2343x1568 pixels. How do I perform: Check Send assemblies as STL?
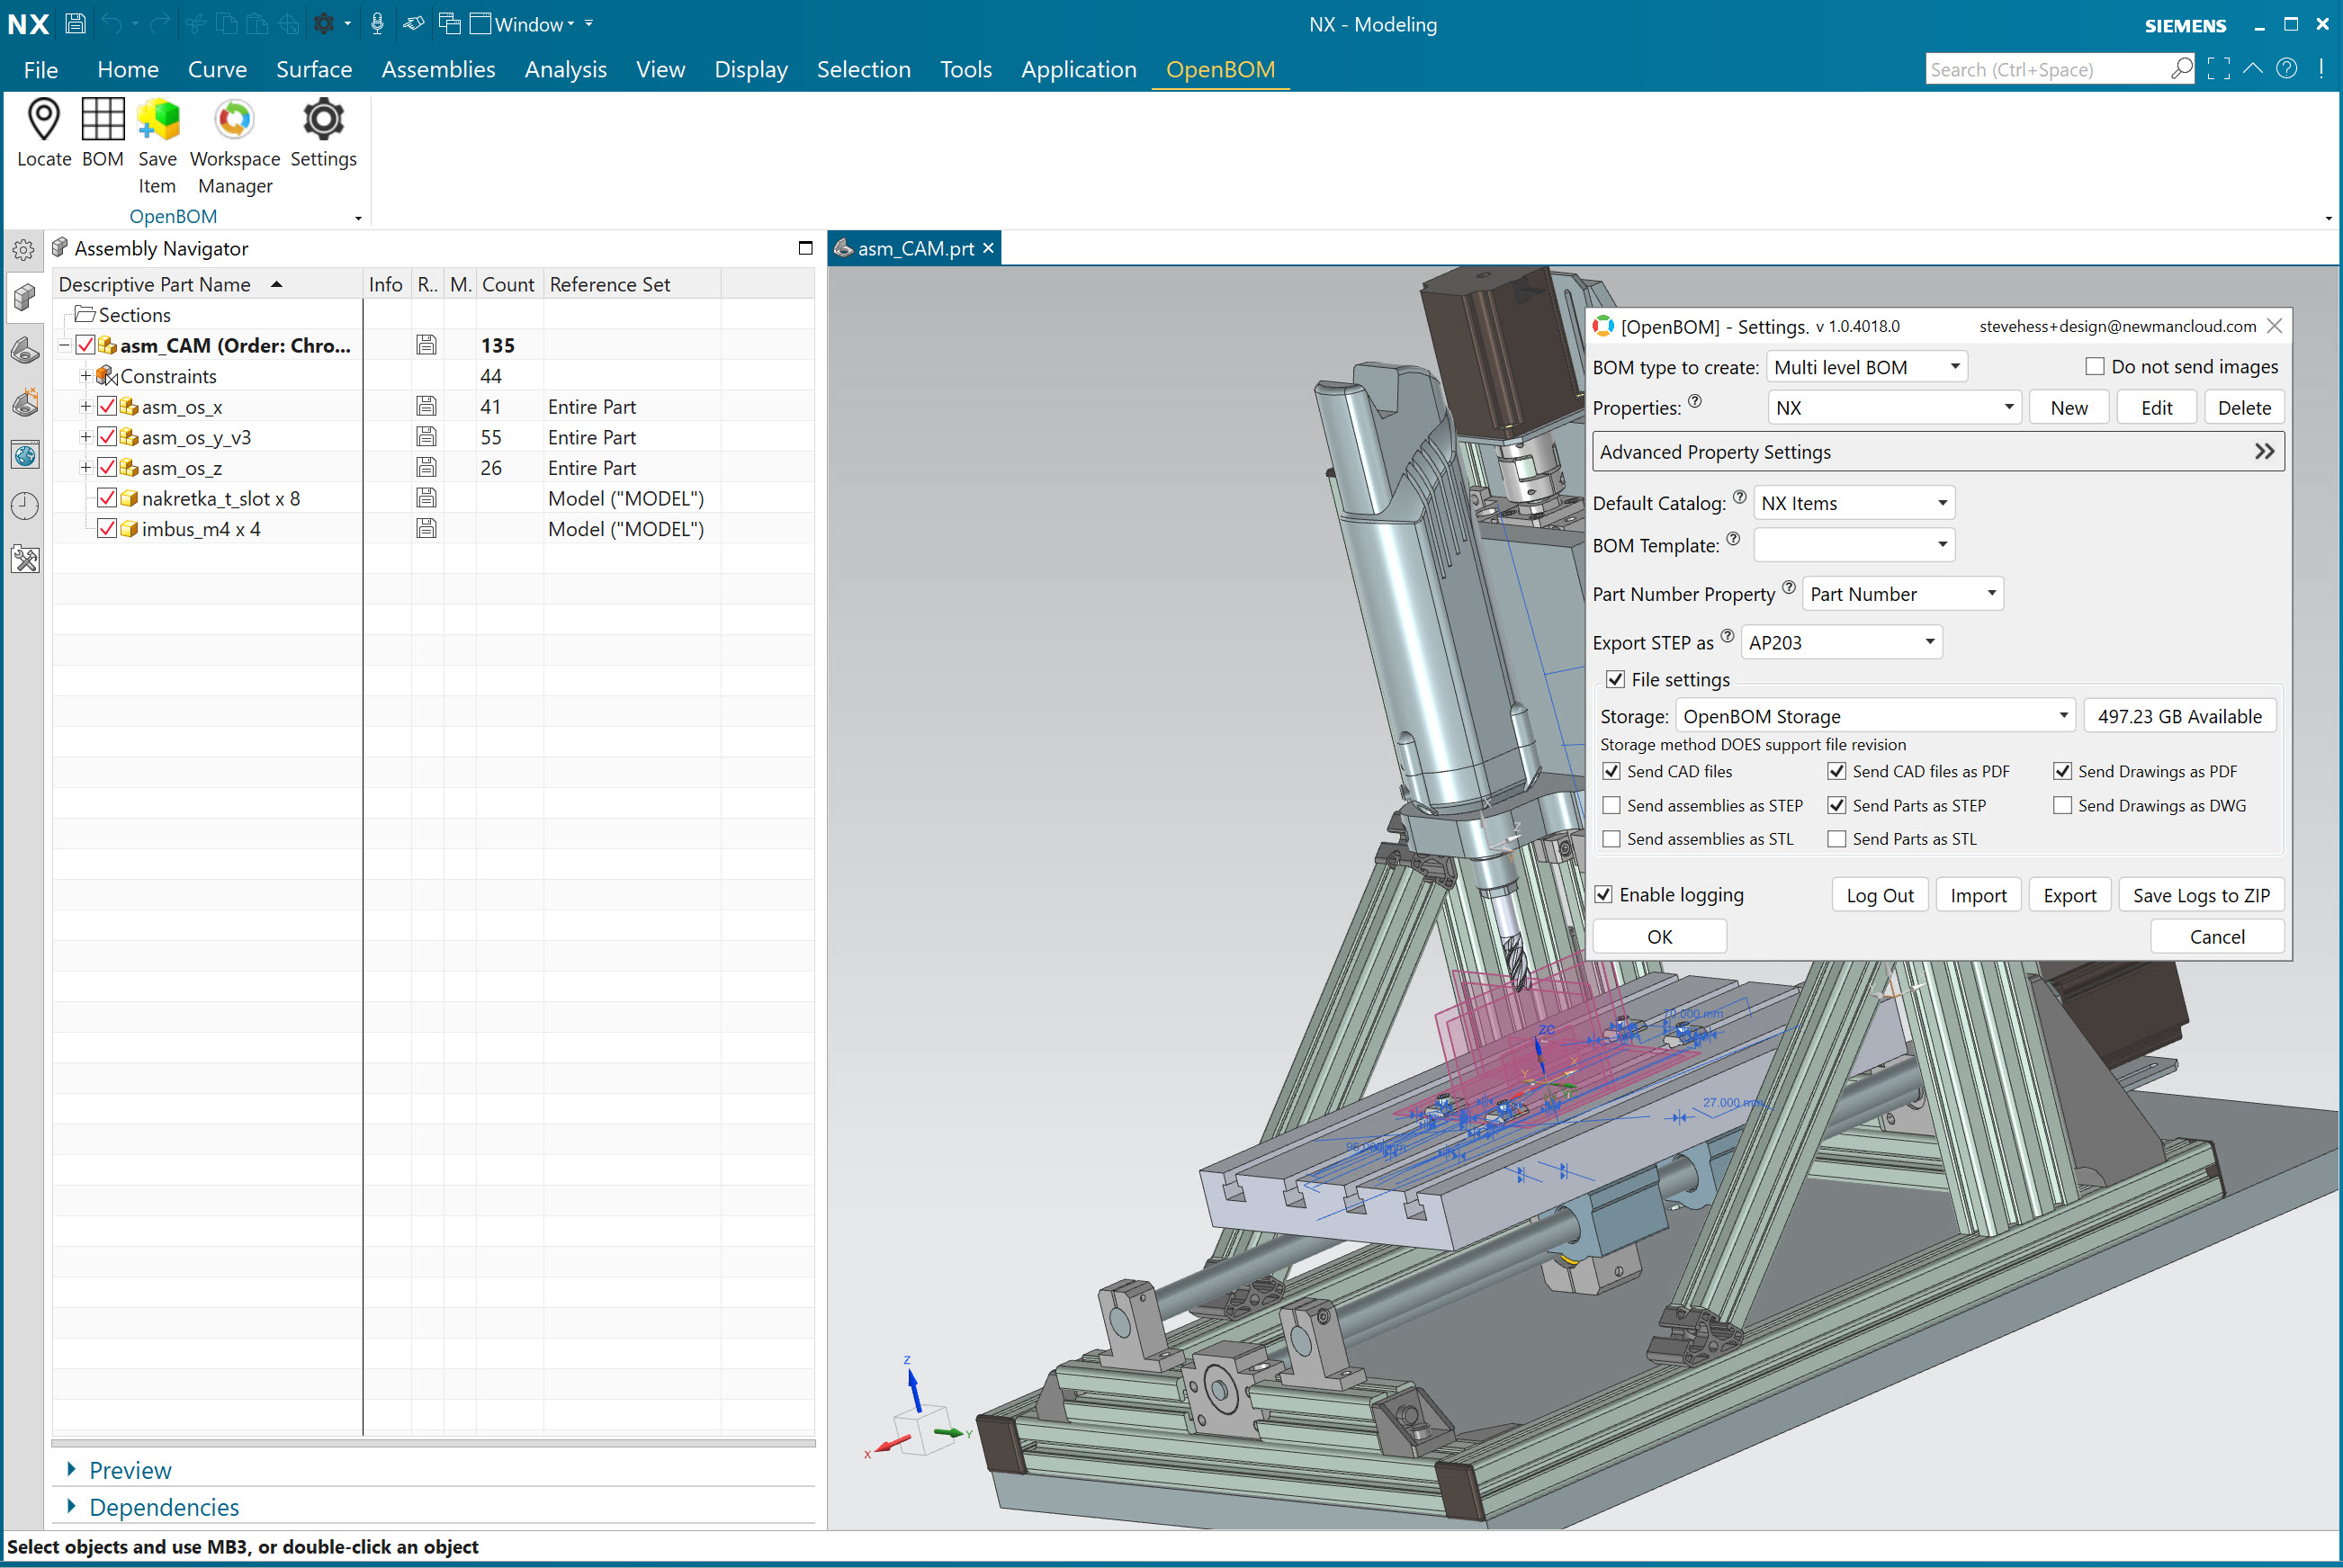tap(1611, 839)
